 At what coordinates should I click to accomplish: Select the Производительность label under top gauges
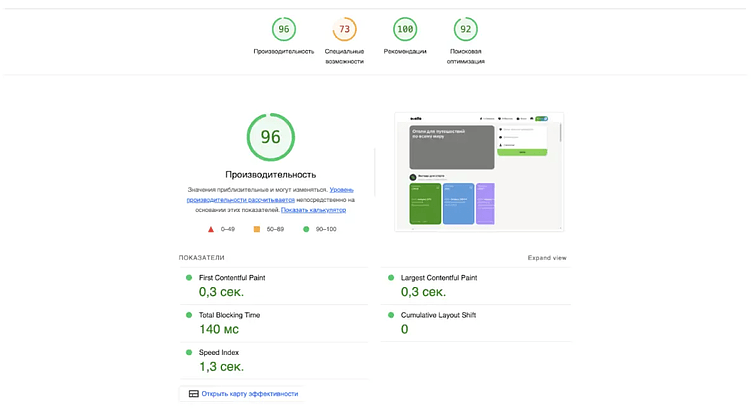(x=284, y=51)
